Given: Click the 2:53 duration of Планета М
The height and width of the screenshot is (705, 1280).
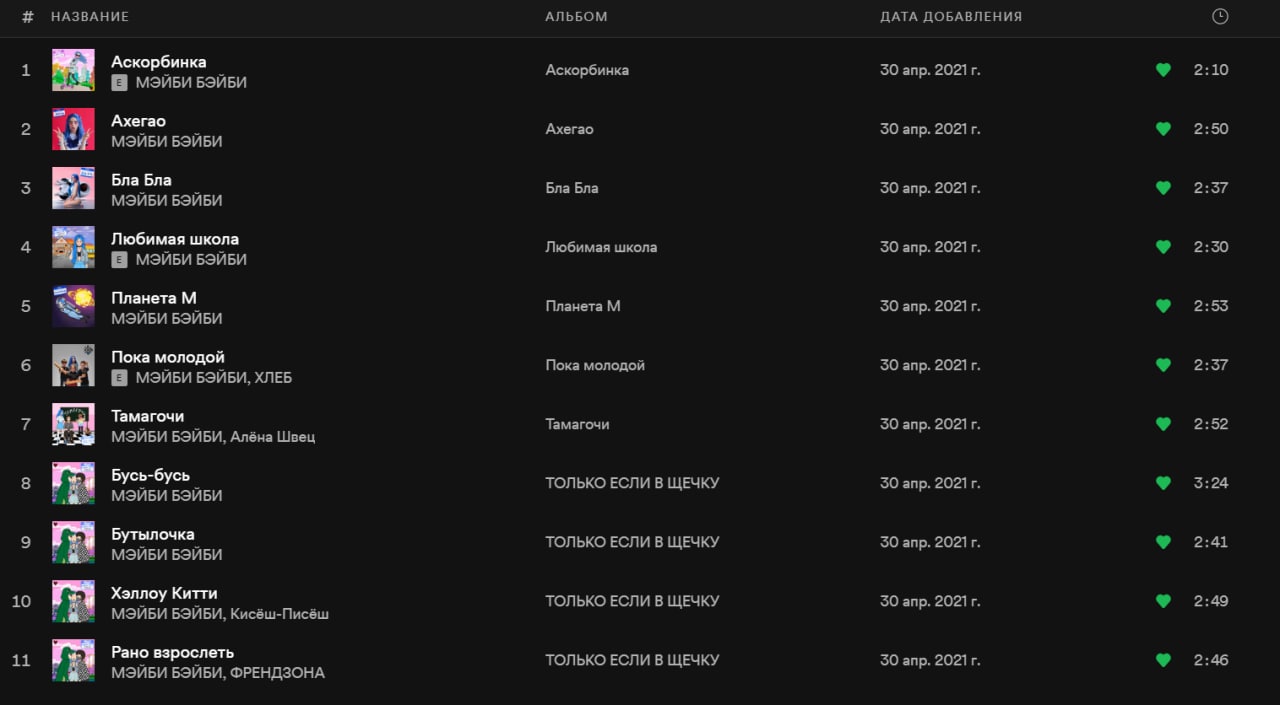Looking at the screenshot, I should [x=1211, y=306].
